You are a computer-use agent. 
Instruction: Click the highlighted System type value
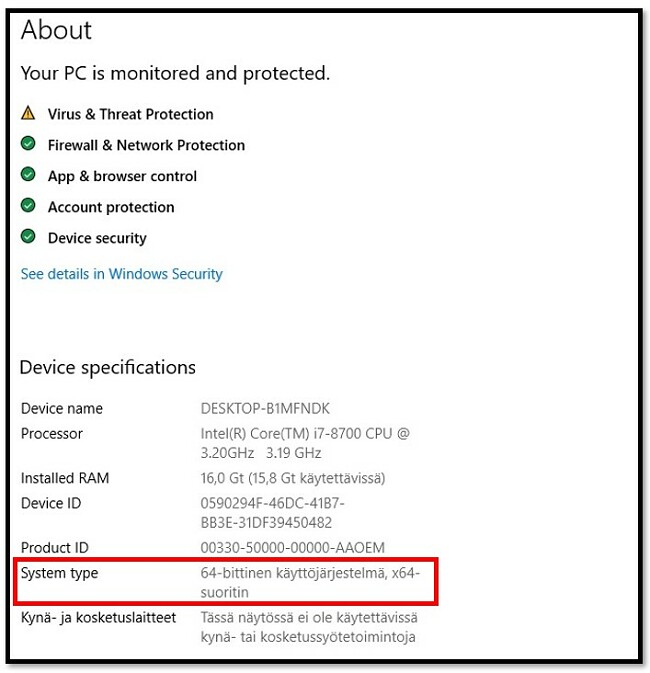pos(310,582)
